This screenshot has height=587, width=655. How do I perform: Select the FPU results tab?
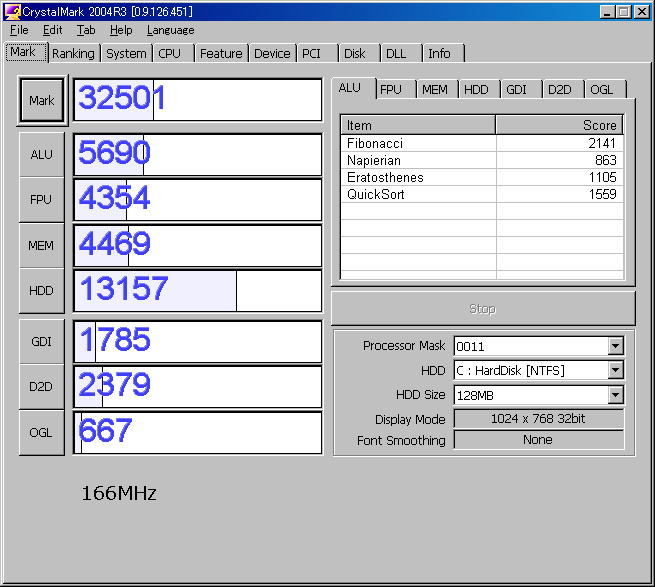[x=391, y=90]
